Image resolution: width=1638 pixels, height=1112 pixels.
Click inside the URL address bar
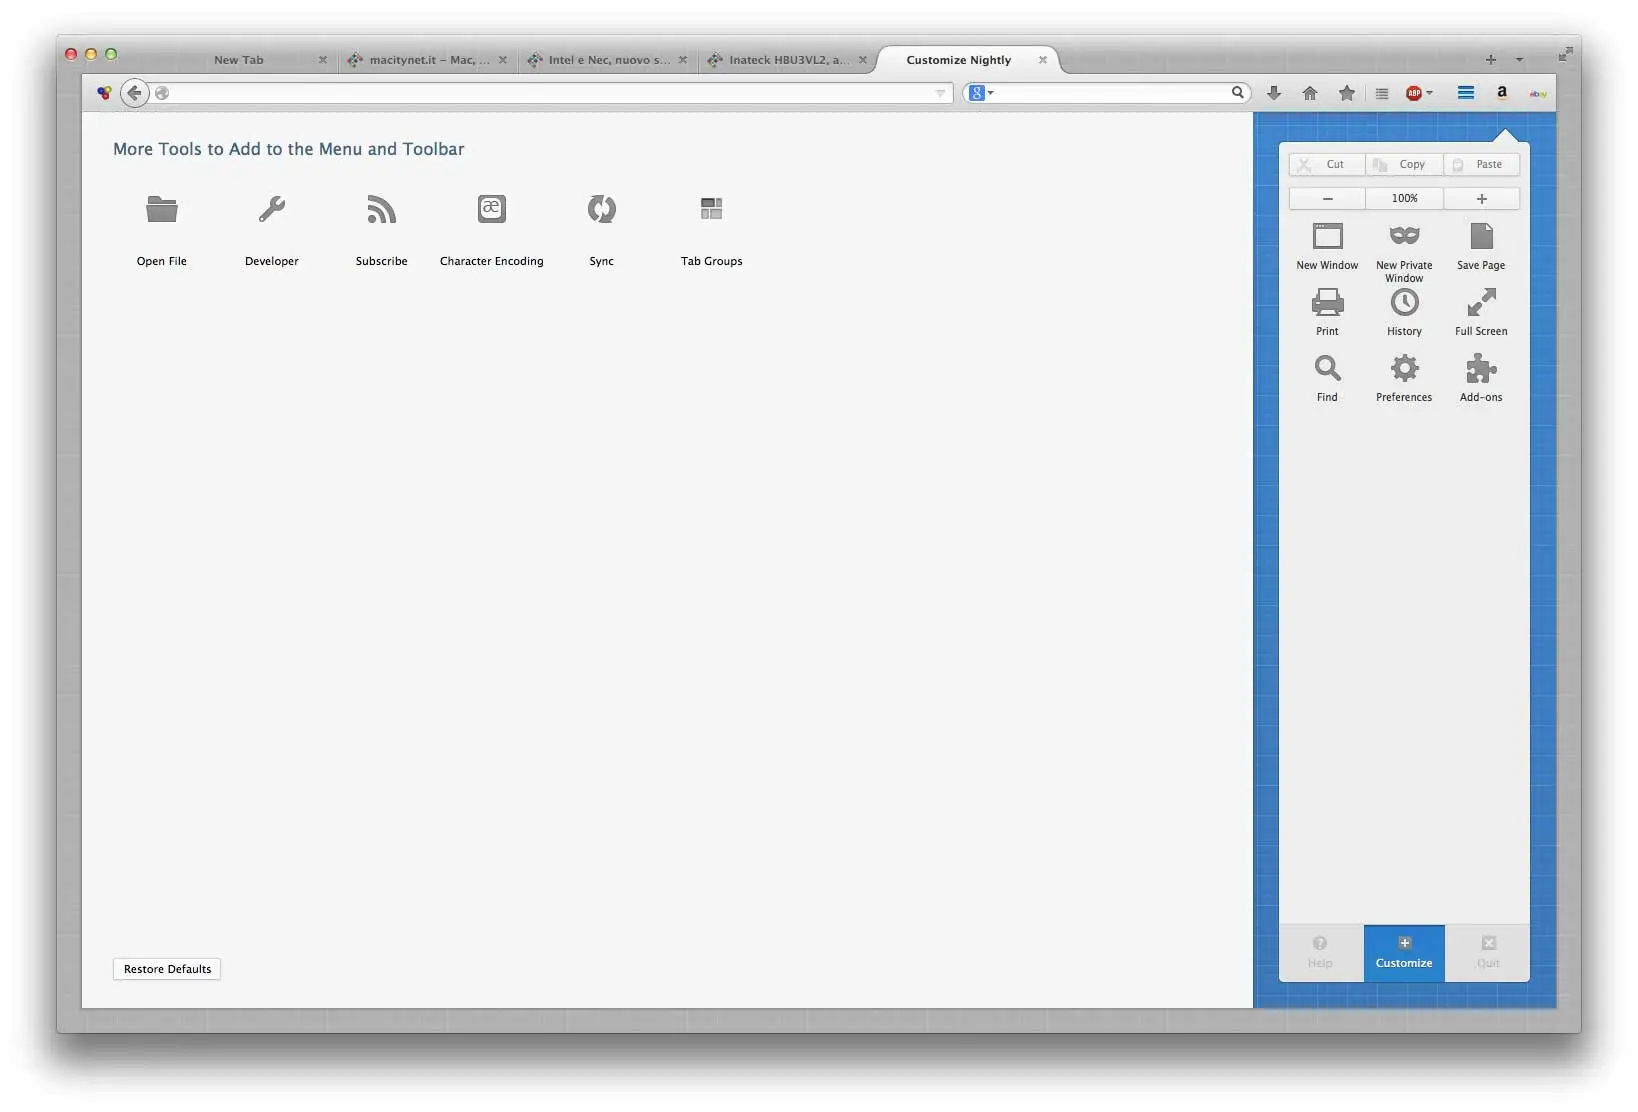pos(550,93)
